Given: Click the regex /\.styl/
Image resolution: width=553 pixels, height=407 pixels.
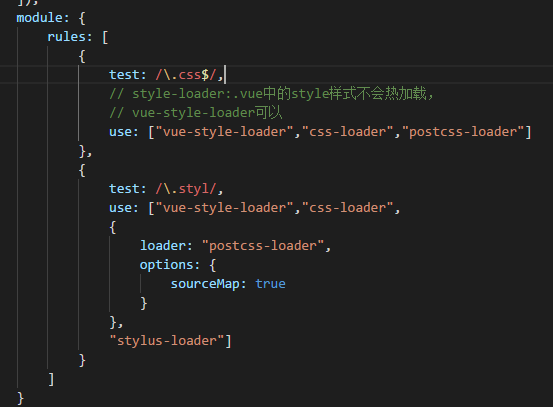Looking at the screenshot, I should pyautogui.click(x=186, y=189).
